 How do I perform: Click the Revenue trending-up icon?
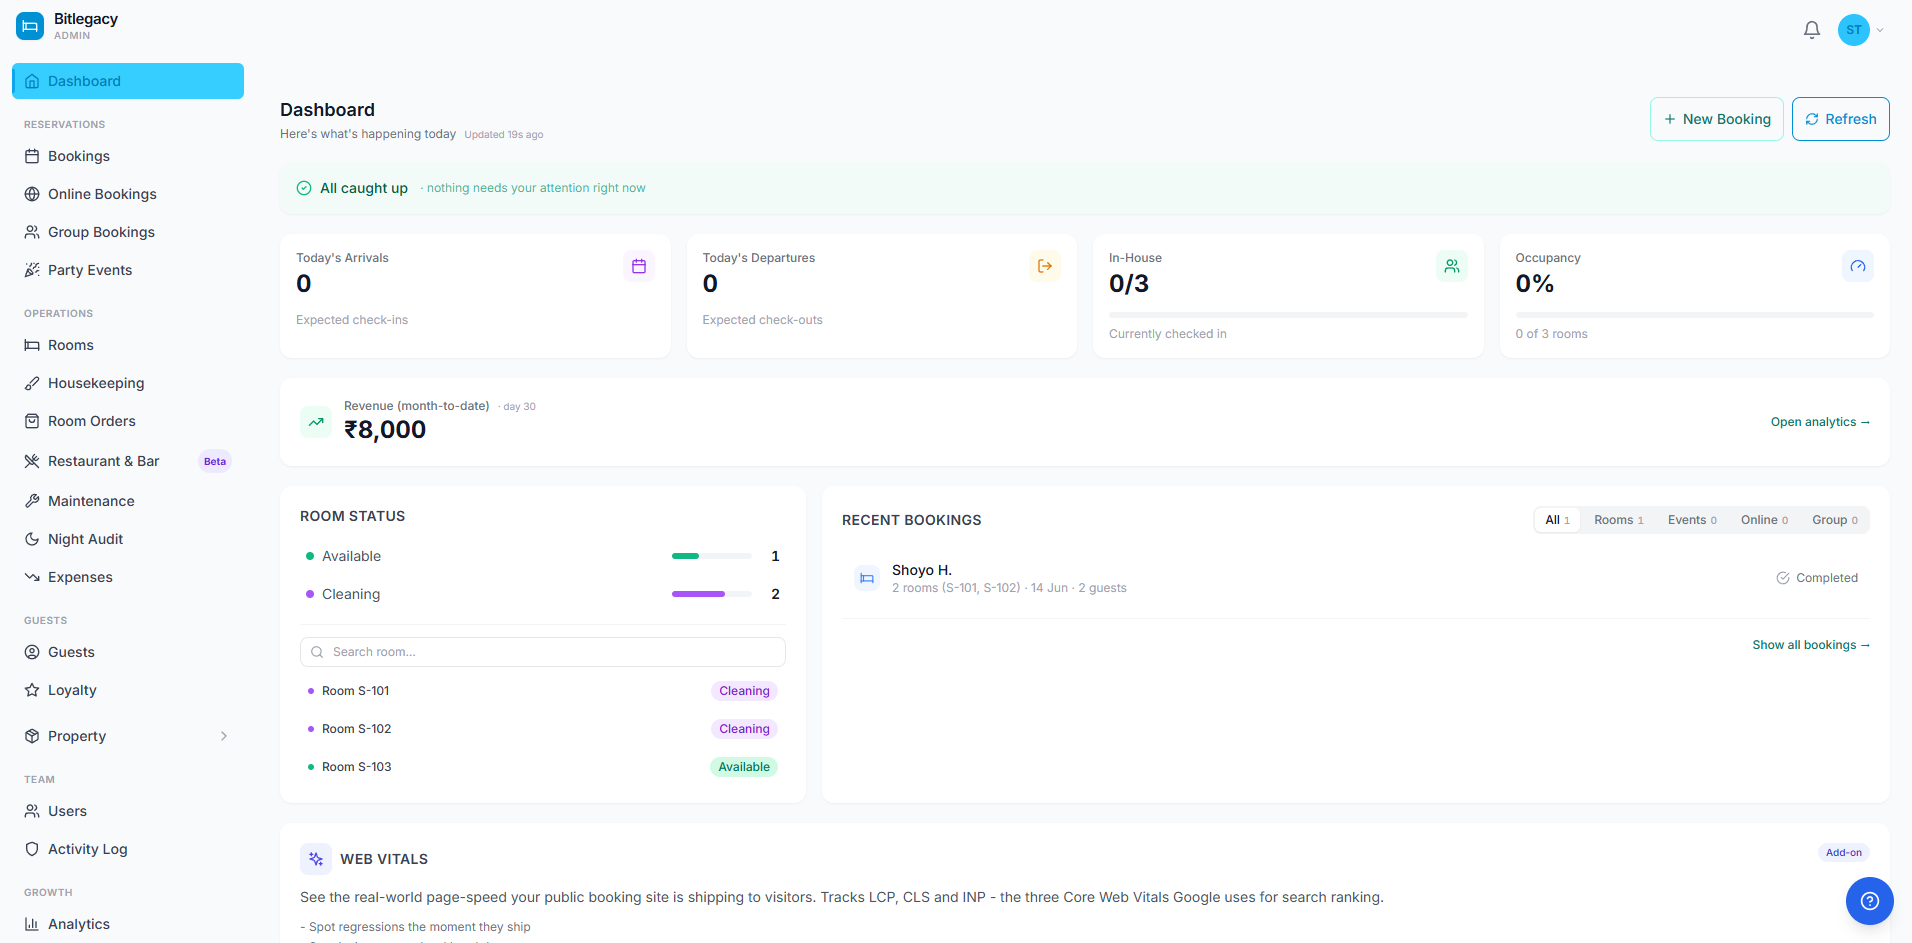coord(316,422)
